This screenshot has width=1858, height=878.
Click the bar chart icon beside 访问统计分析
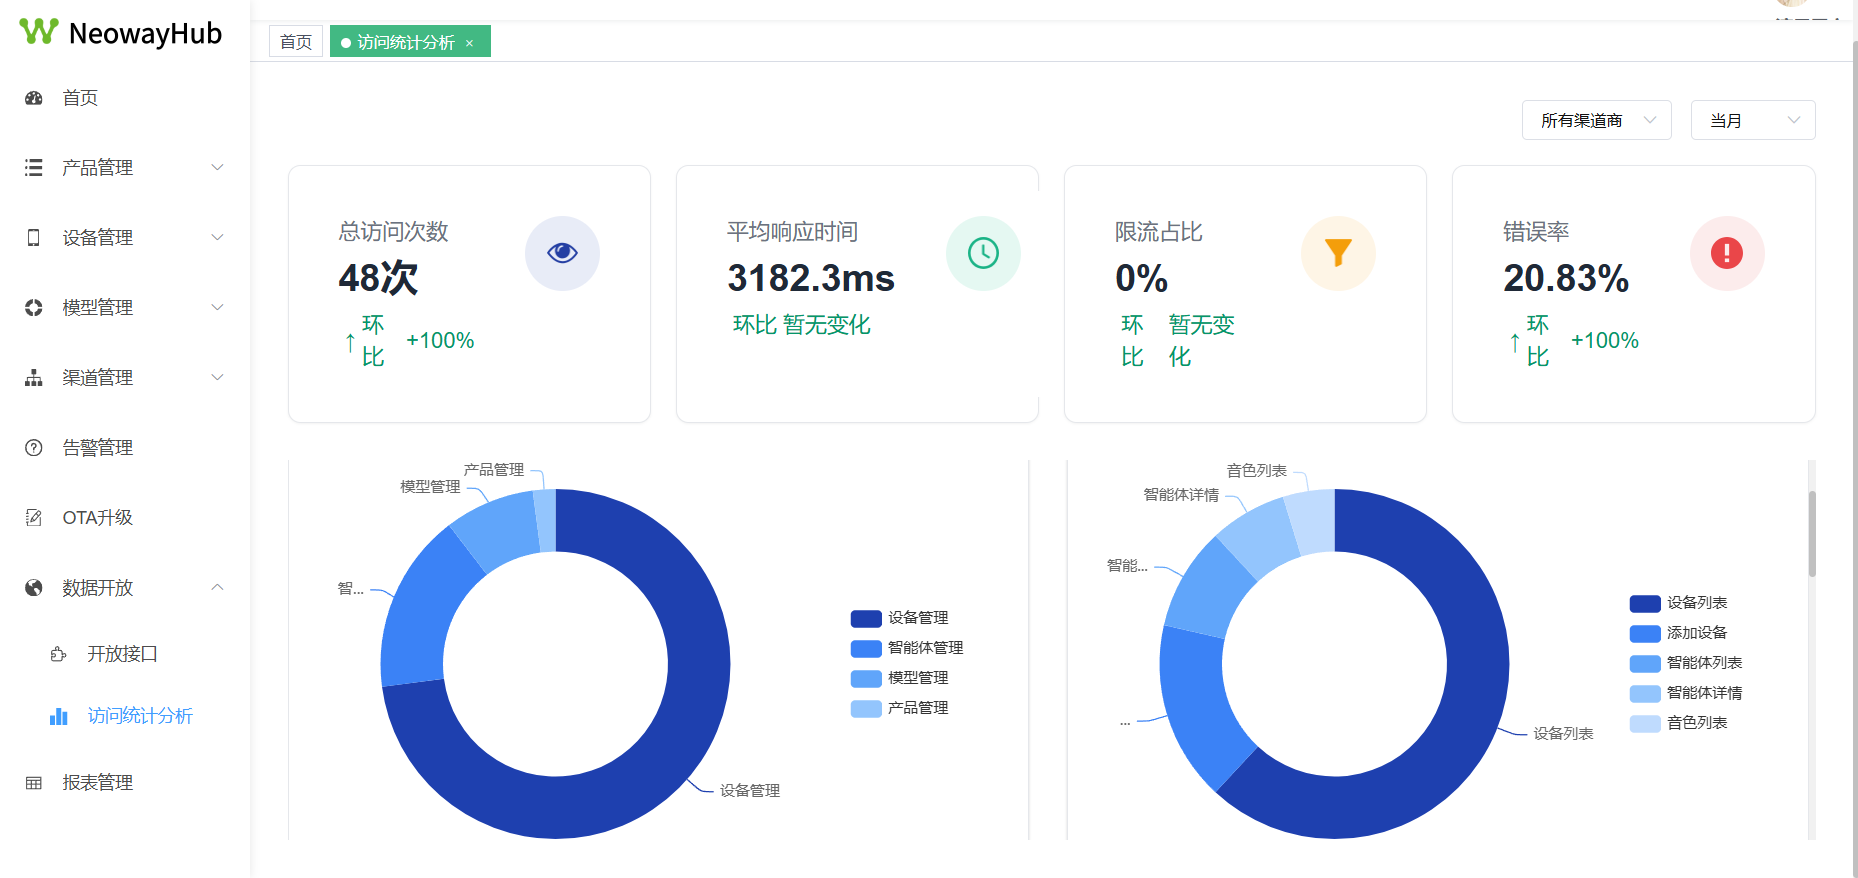pos(59,716)
